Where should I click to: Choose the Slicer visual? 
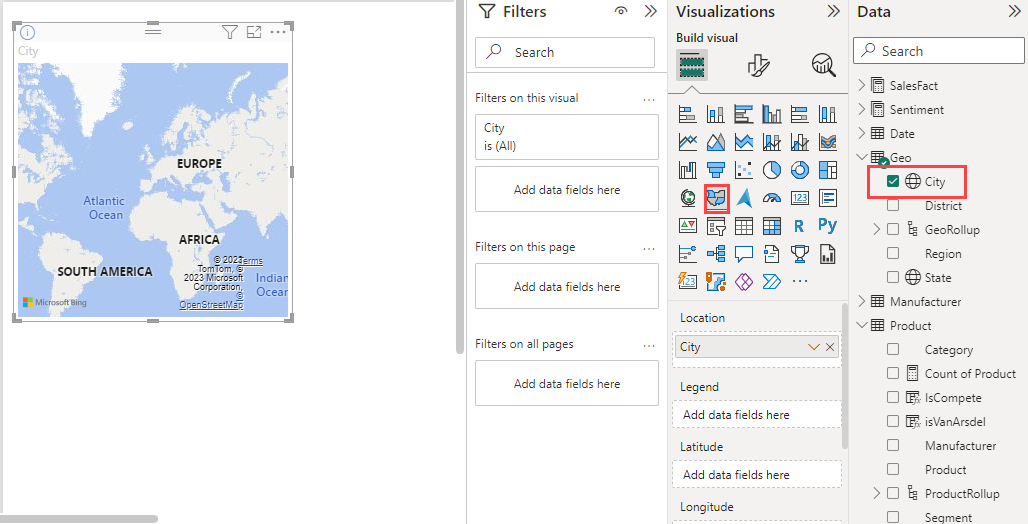tap(715, 226)
